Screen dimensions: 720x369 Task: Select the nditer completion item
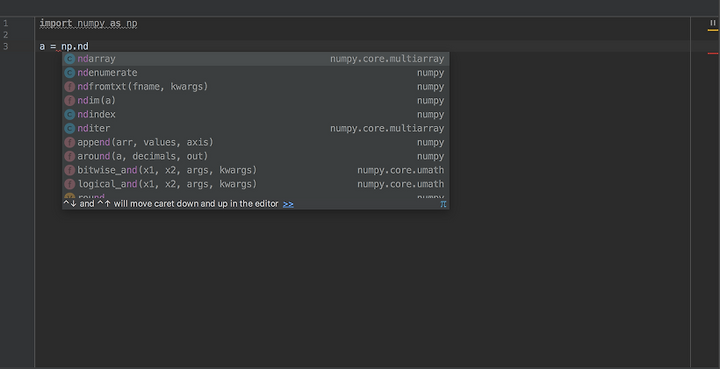tap(256, 128)
